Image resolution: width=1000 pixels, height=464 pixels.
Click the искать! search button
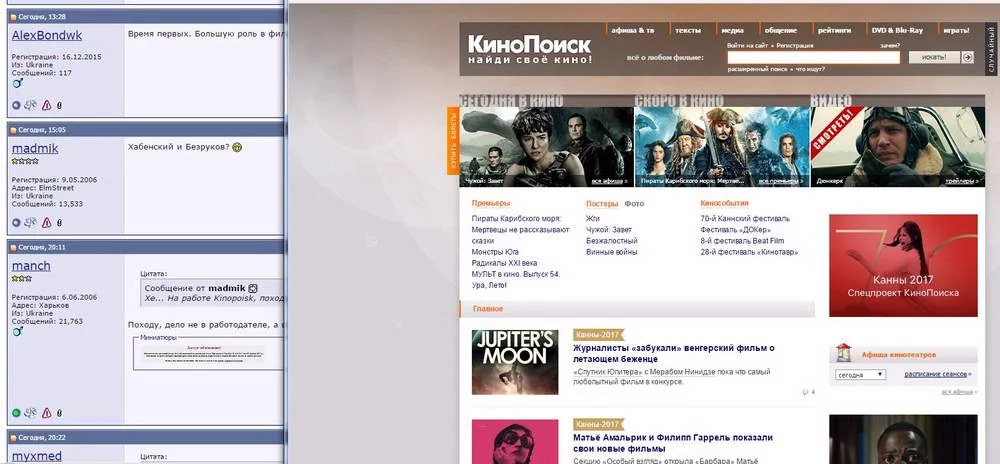[x=934, y=57]
